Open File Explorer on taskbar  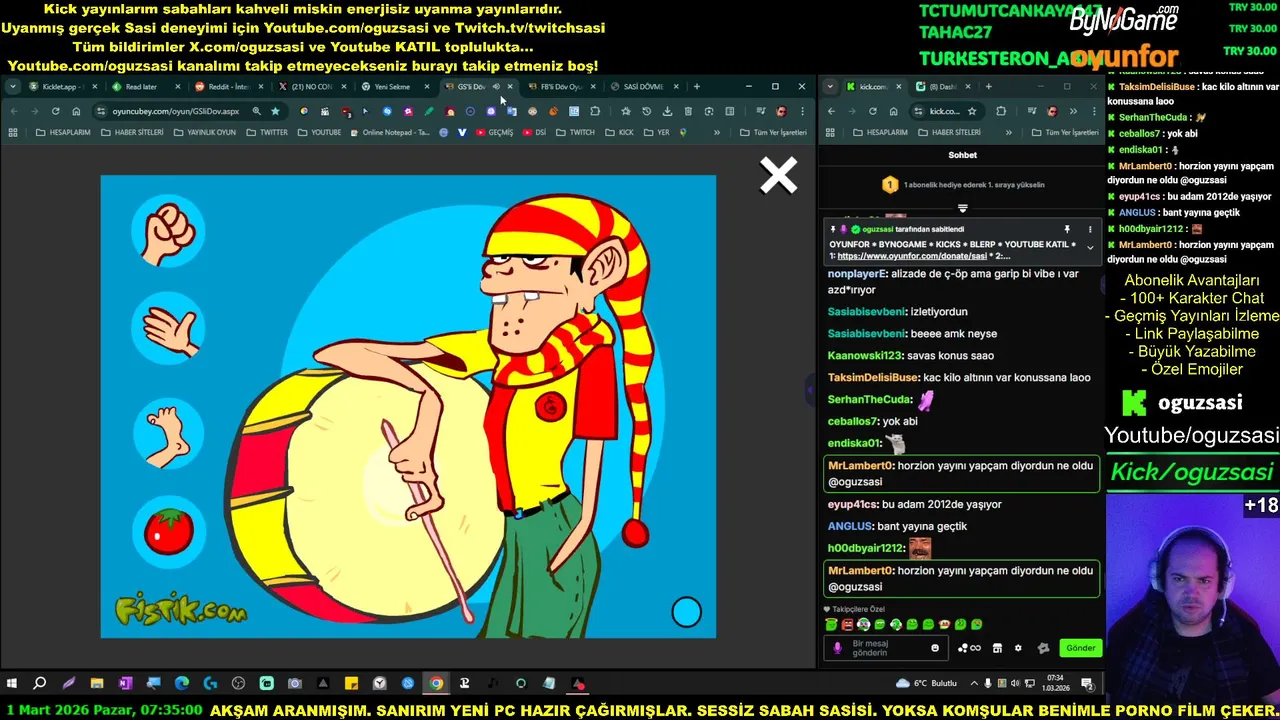[97, 684]
